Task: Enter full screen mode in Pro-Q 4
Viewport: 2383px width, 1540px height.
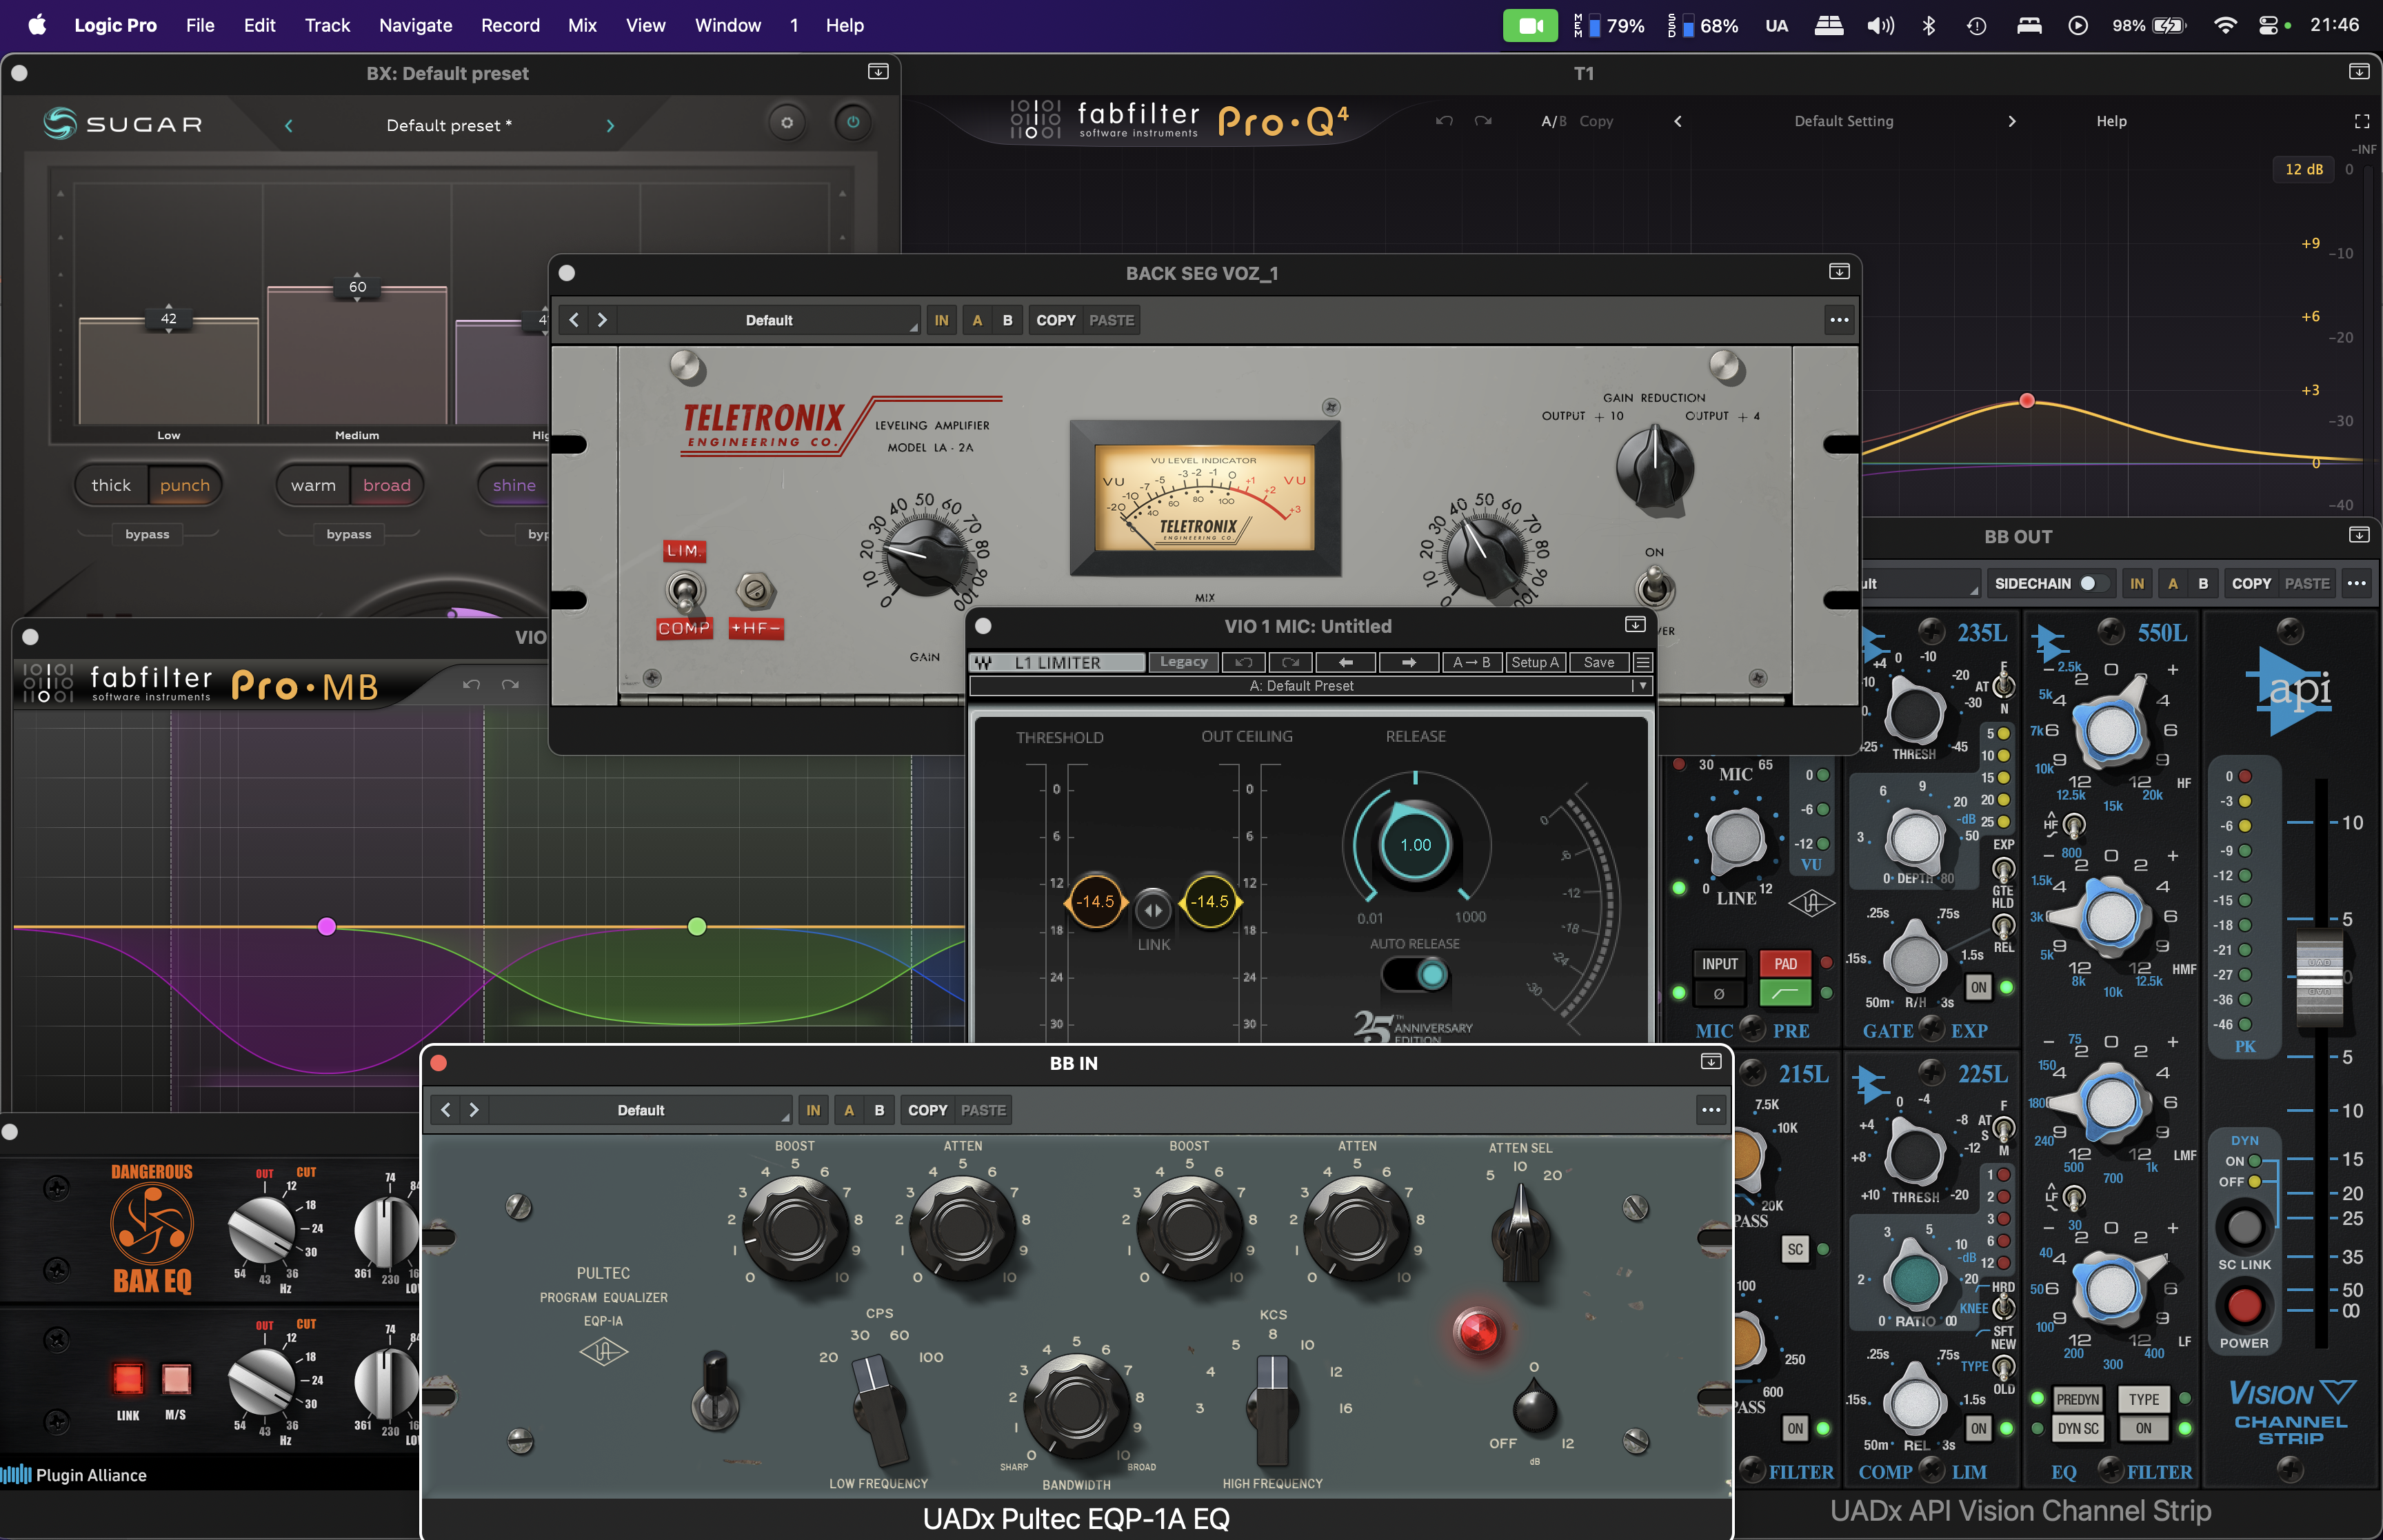Action: point(2361,121)
